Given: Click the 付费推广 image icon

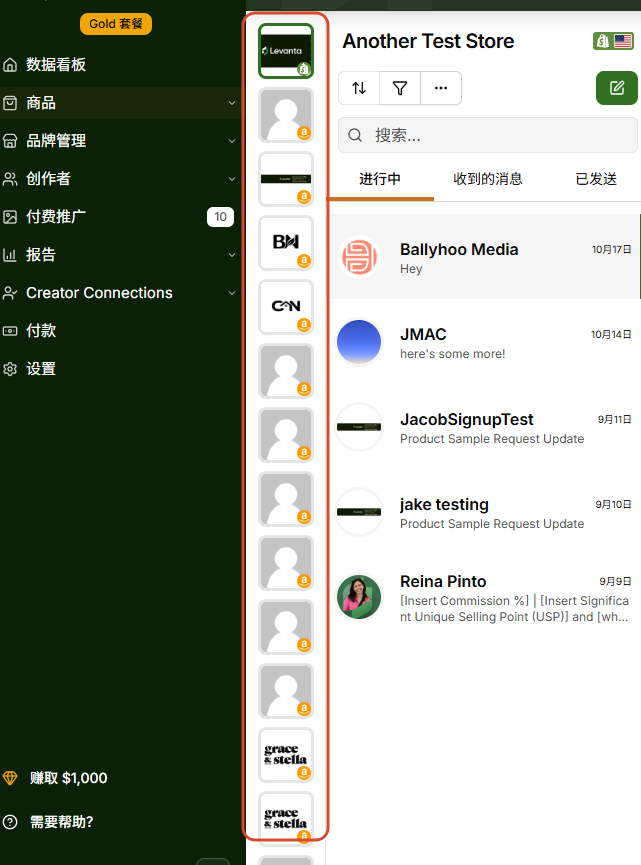Looking at the screenshot, I should pyautogui.click(x=10, y=217).
